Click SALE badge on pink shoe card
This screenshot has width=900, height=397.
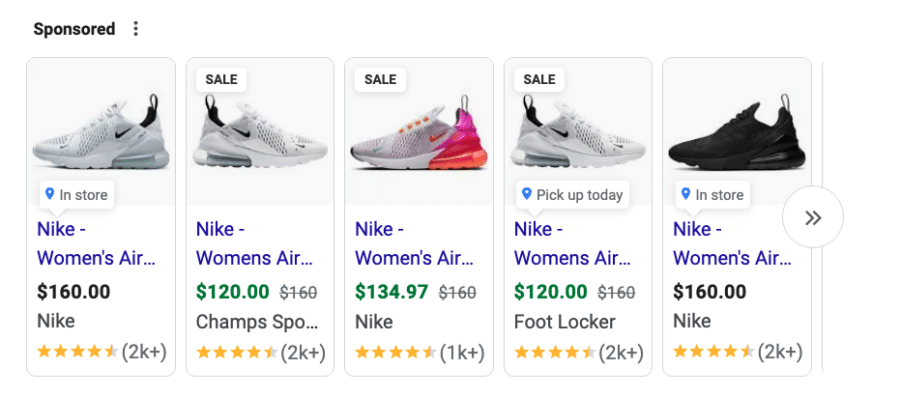(380, 79)
